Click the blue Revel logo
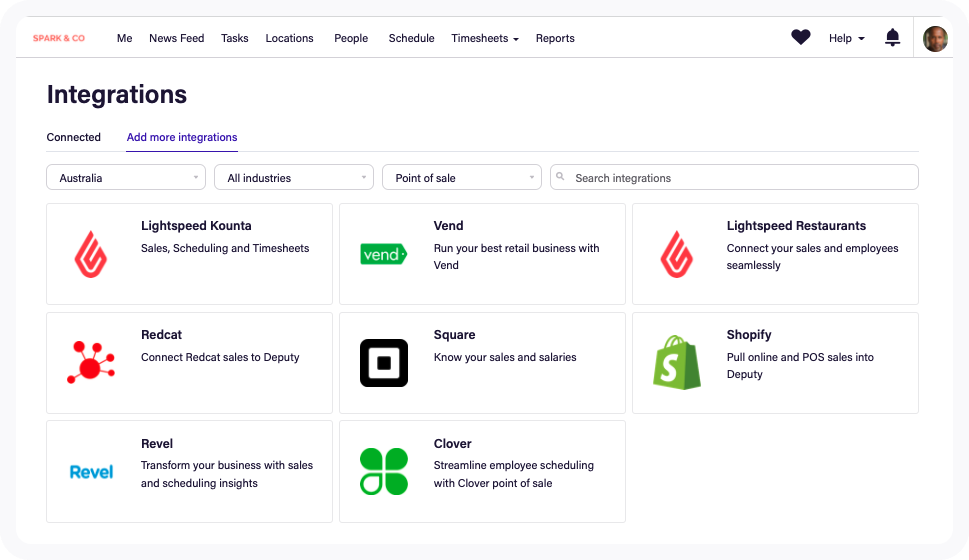Viewport: 969px width, 560px height. [x=91, y=472]
